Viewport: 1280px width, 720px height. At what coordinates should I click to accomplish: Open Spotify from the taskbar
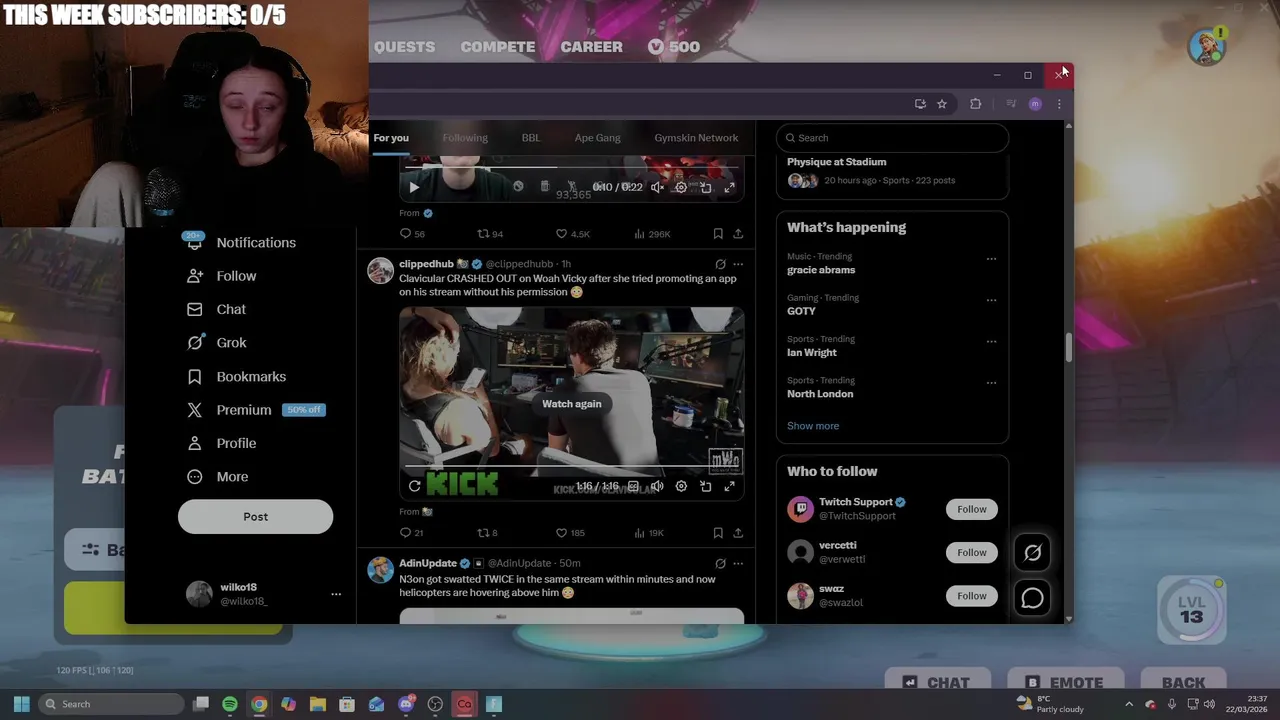(230, 704)
